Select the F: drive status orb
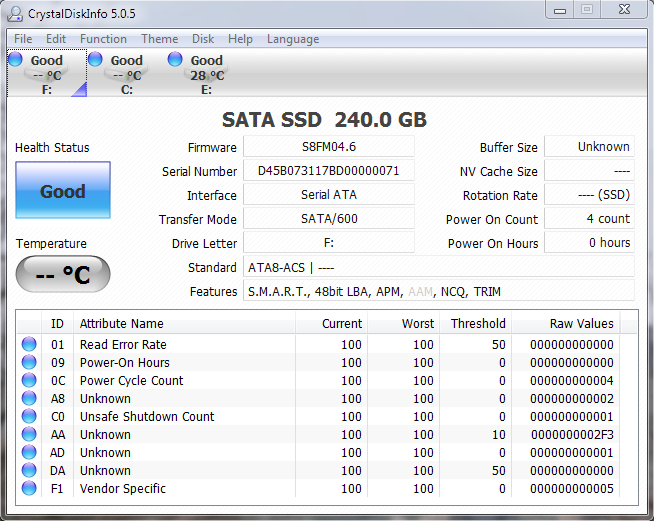 coord(15,60)
